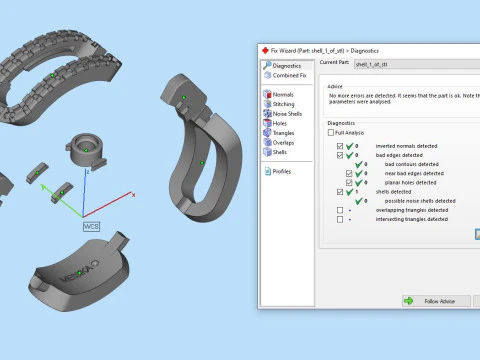Image resolution: width=480 pixels, height=360 pixels.
Task: Enable intersecting triangles detected checkbox
Action: (340, 219)
